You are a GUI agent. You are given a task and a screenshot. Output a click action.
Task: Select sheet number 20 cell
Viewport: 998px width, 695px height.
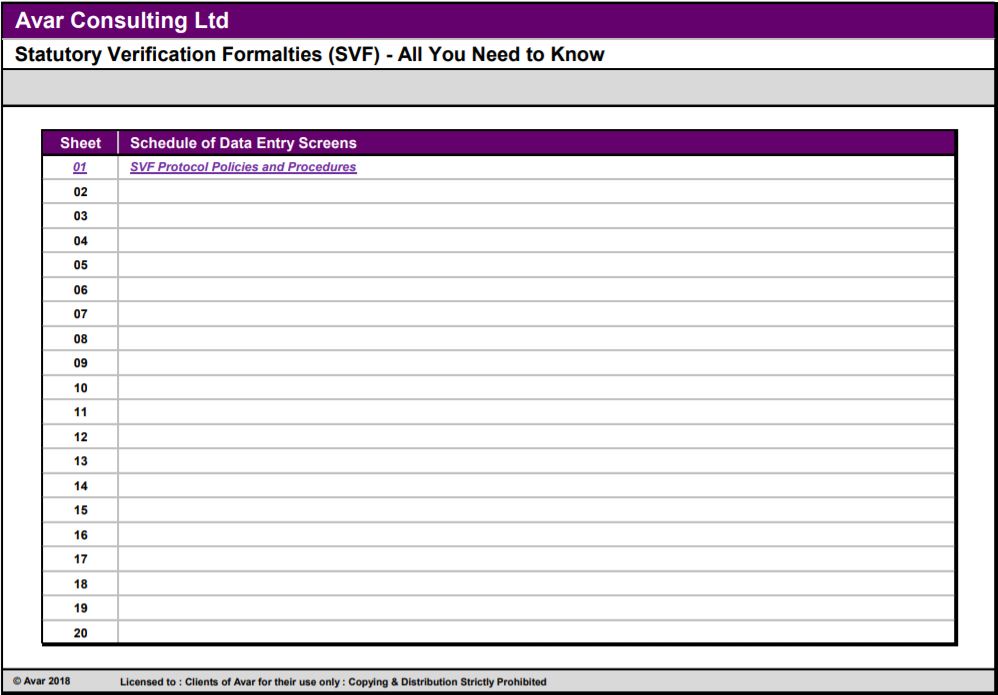click(x=80, y=633)
